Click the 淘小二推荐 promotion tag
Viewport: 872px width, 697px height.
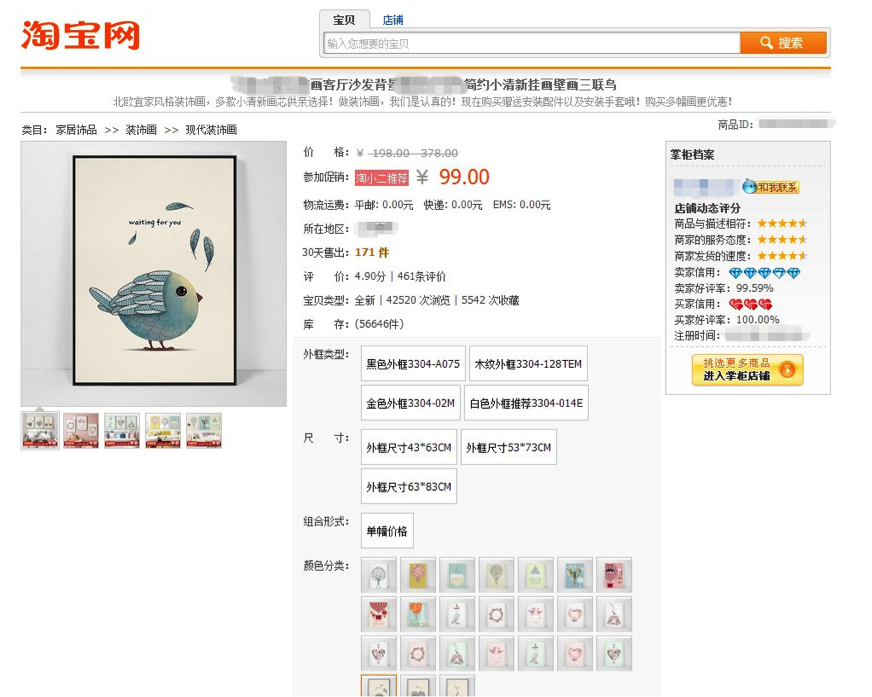coord(382,178)
